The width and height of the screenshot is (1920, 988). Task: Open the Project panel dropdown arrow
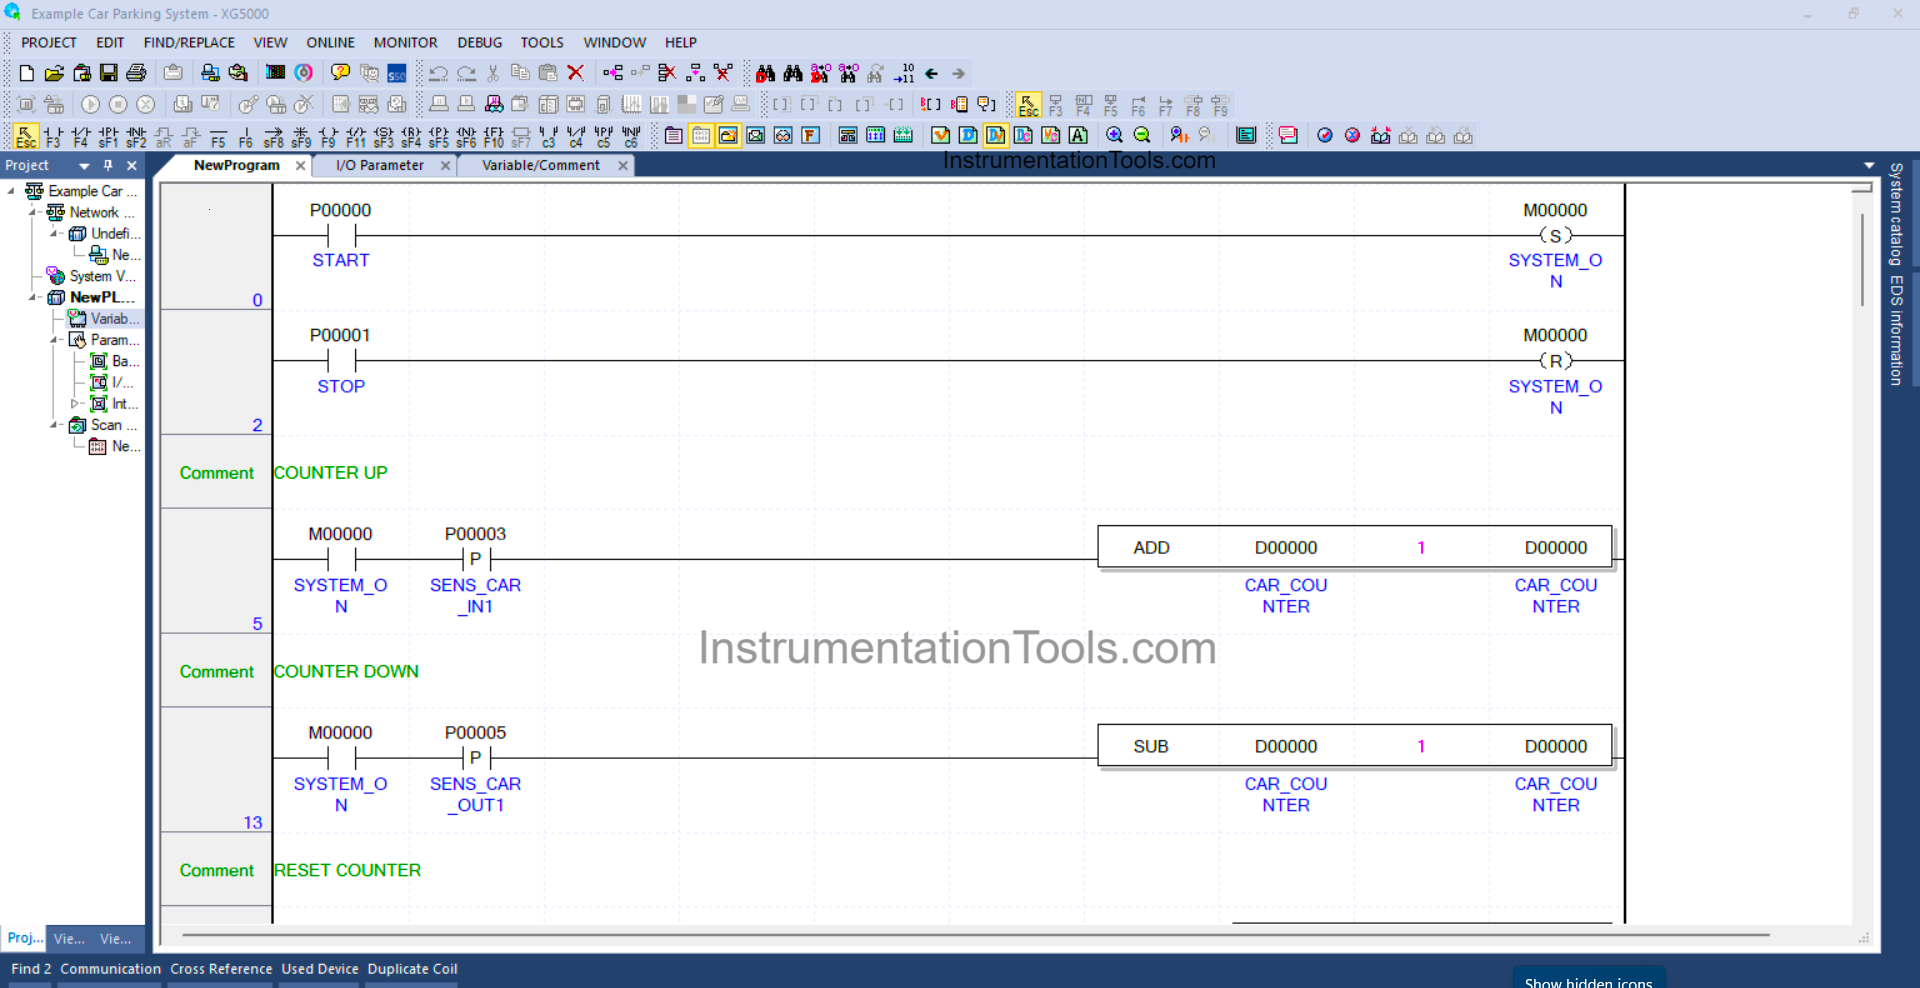point(84,166)
